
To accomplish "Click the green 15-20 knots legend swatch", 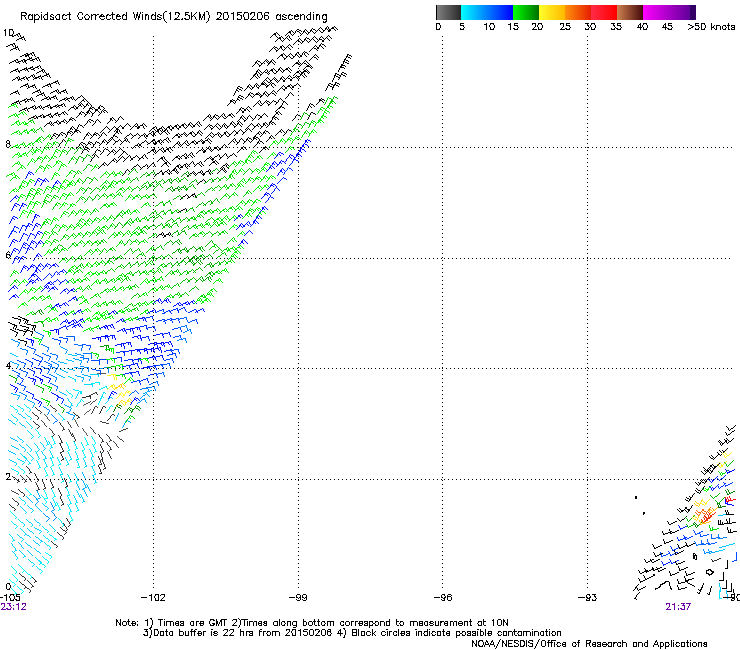I will [x=526, y=12].
